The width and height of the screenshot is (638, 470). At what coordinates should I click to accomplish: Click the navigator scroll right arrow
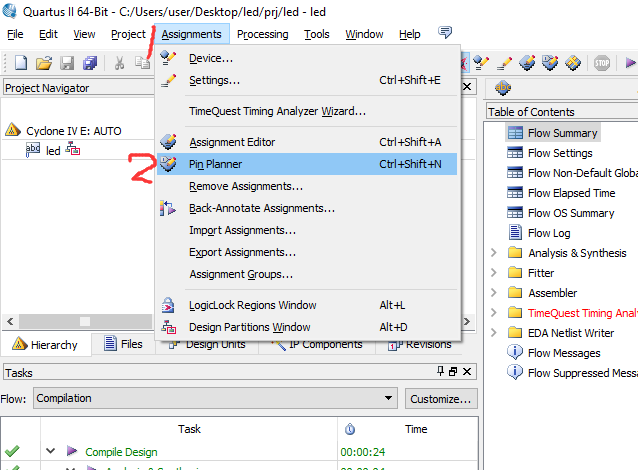tap(467, 321)
